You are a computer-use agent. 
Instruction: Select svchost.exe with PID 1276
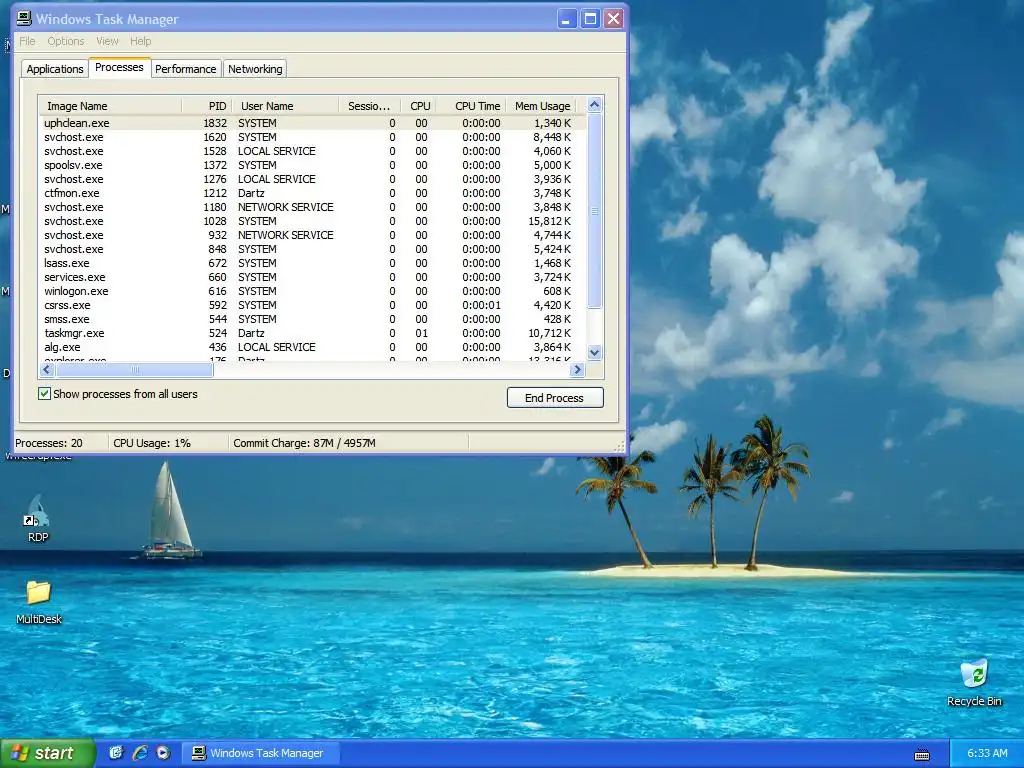pyautogui.click(x=312, y=179)
